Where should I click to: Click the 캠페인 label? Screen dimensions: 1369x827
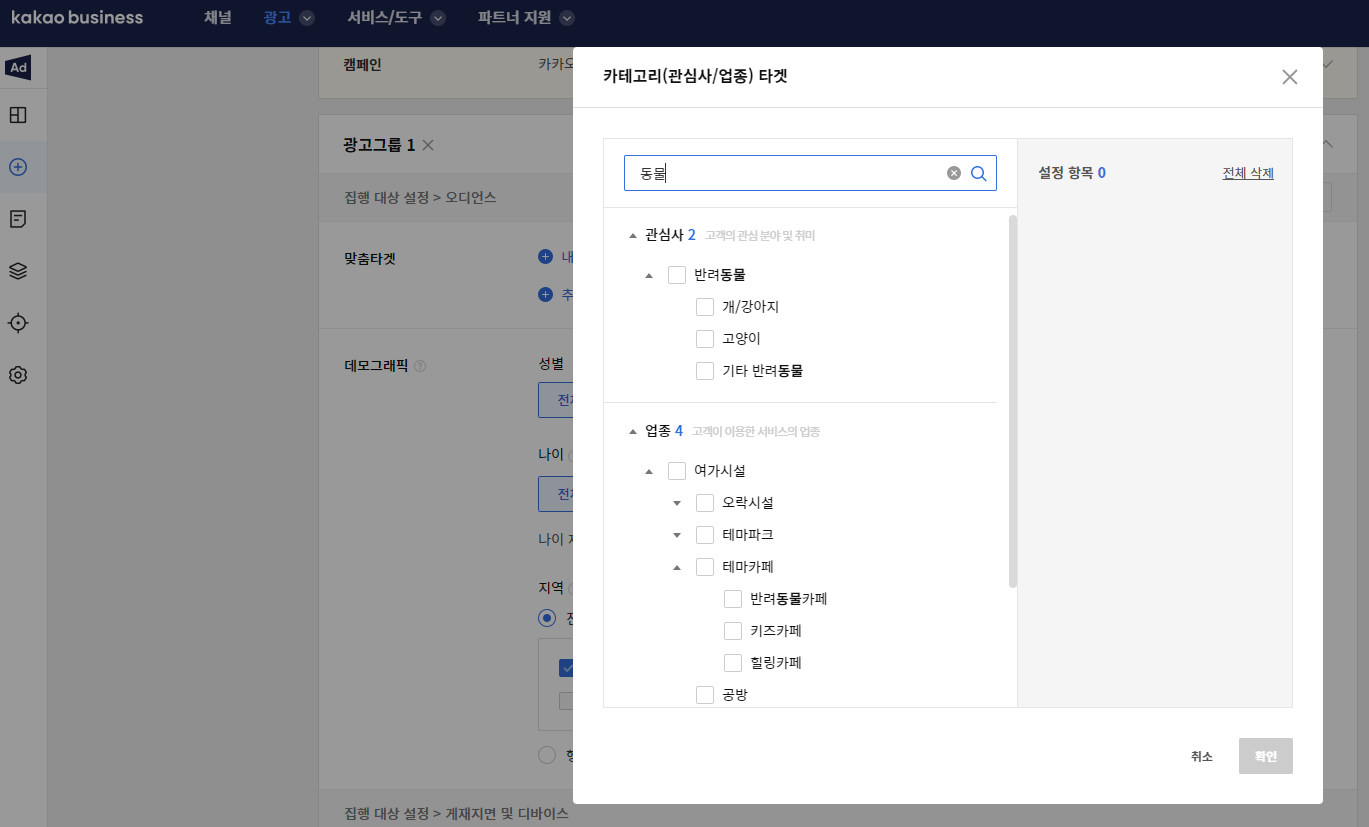363,64
